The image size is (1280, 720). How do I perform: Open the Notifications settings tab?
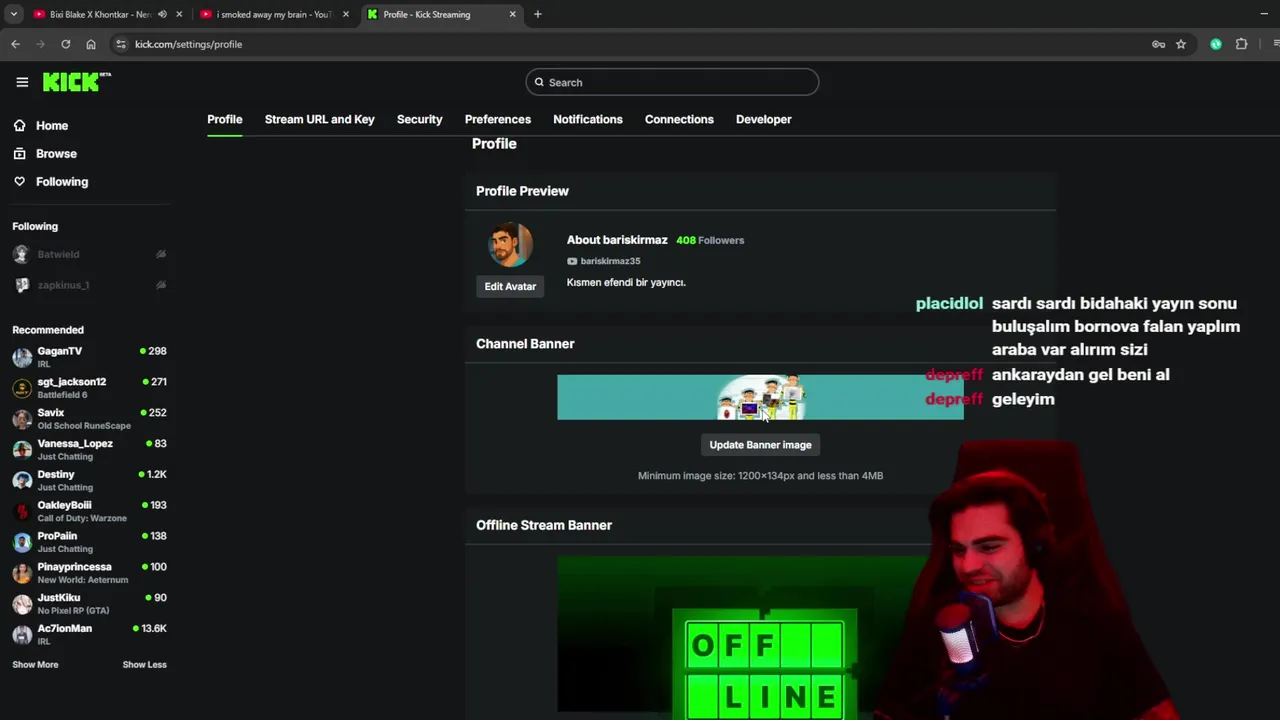(588, 119)
